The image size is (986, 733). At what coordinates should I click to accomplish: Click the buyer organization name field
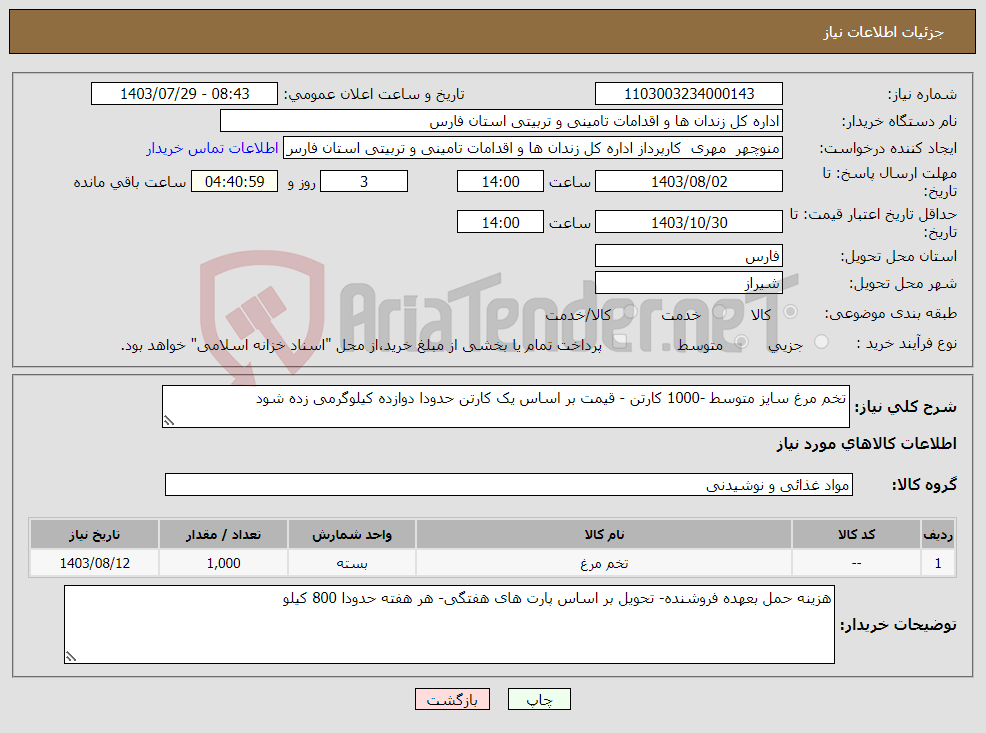tap(501, 121)
